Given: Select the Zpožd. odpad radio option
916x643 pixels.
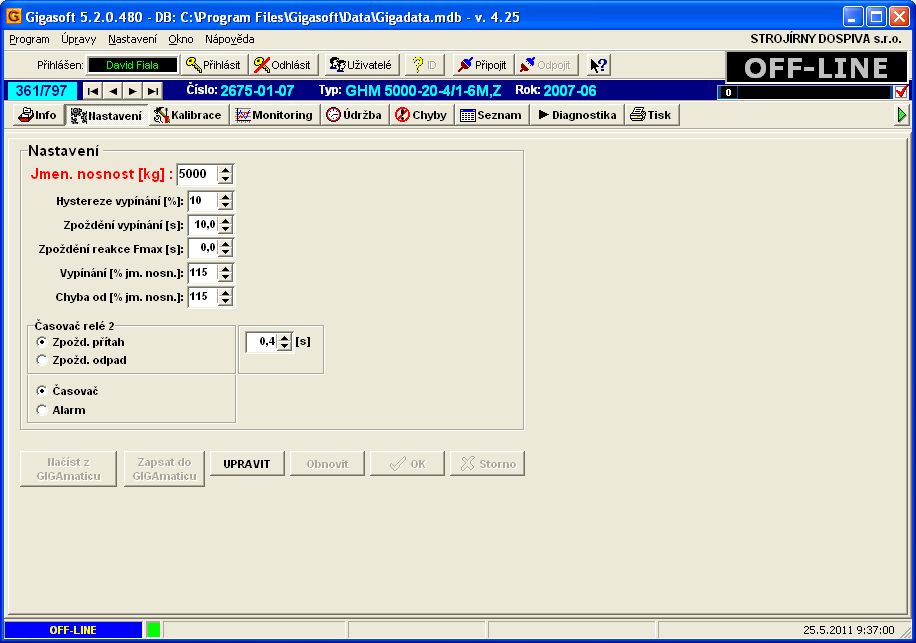Looking at the screenshot, I should 42,360.
